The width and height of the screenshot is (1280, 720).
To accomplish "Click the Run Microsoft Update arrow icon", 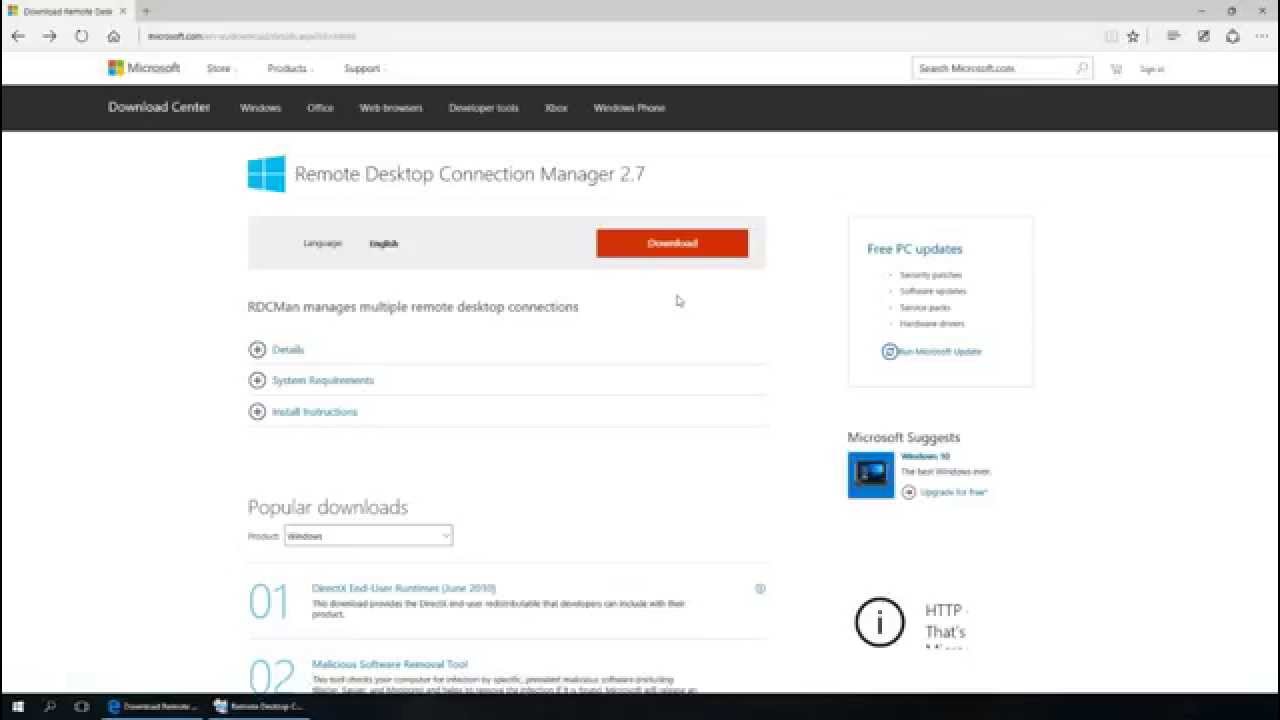I will coord(889,351).
